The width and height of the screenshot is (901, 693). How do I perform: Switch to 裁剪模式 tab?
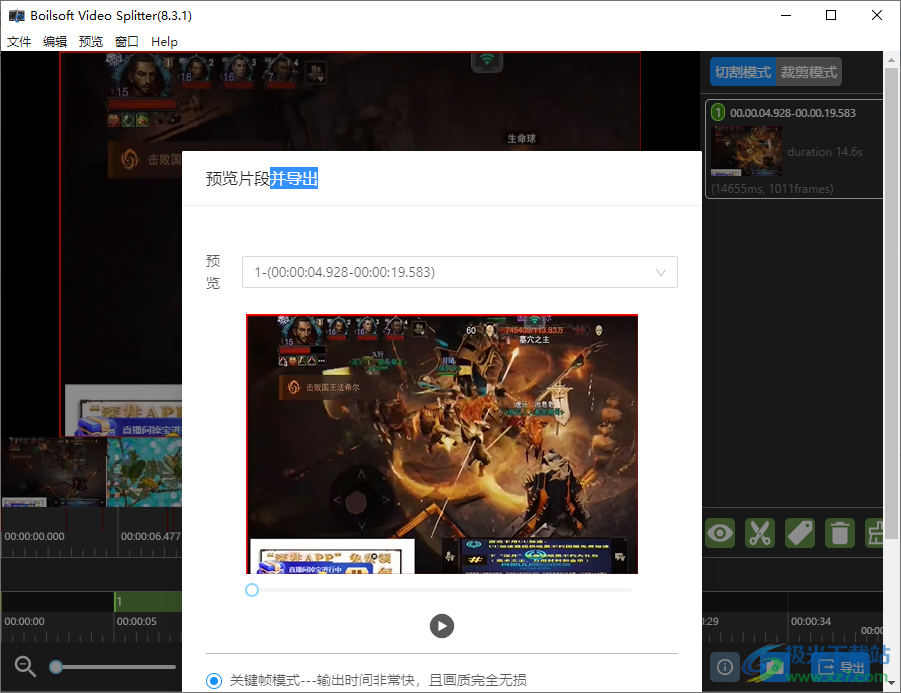pos(808,72)
